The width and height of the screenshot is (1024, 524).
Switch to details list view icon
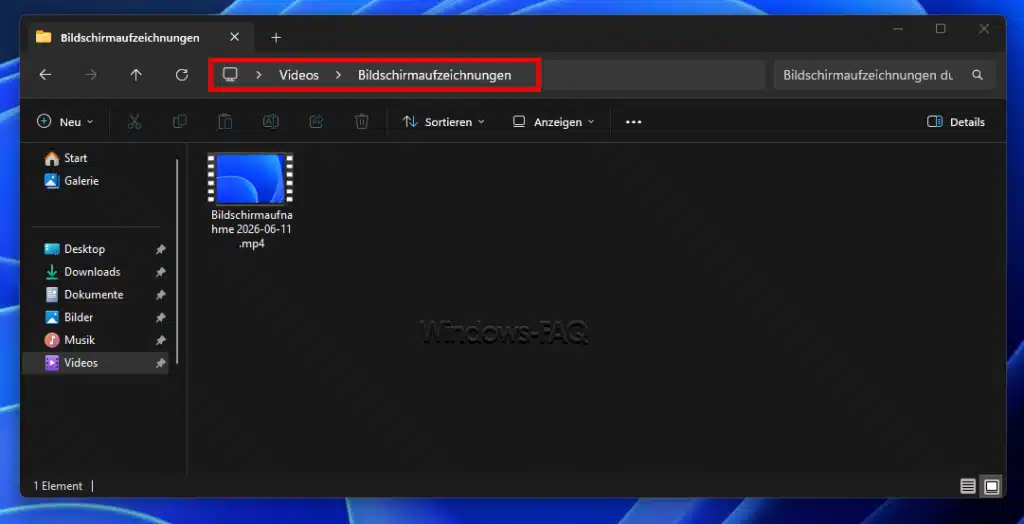[x=968, y=486]
